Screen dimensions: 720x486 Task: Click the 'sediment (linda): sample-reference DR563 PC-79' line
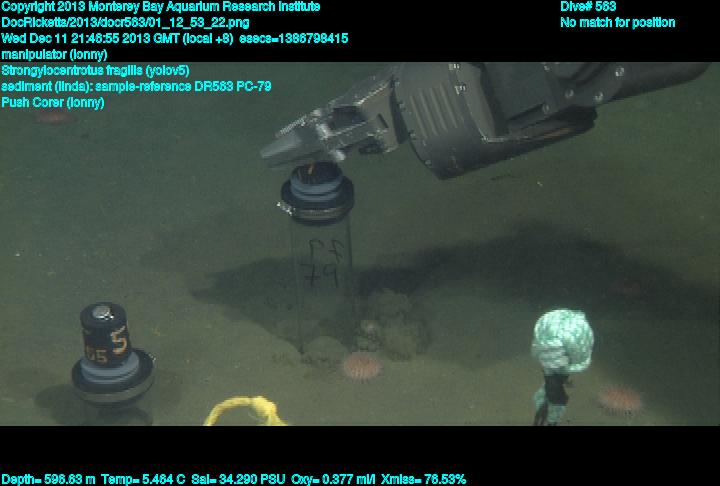(136, 86)
